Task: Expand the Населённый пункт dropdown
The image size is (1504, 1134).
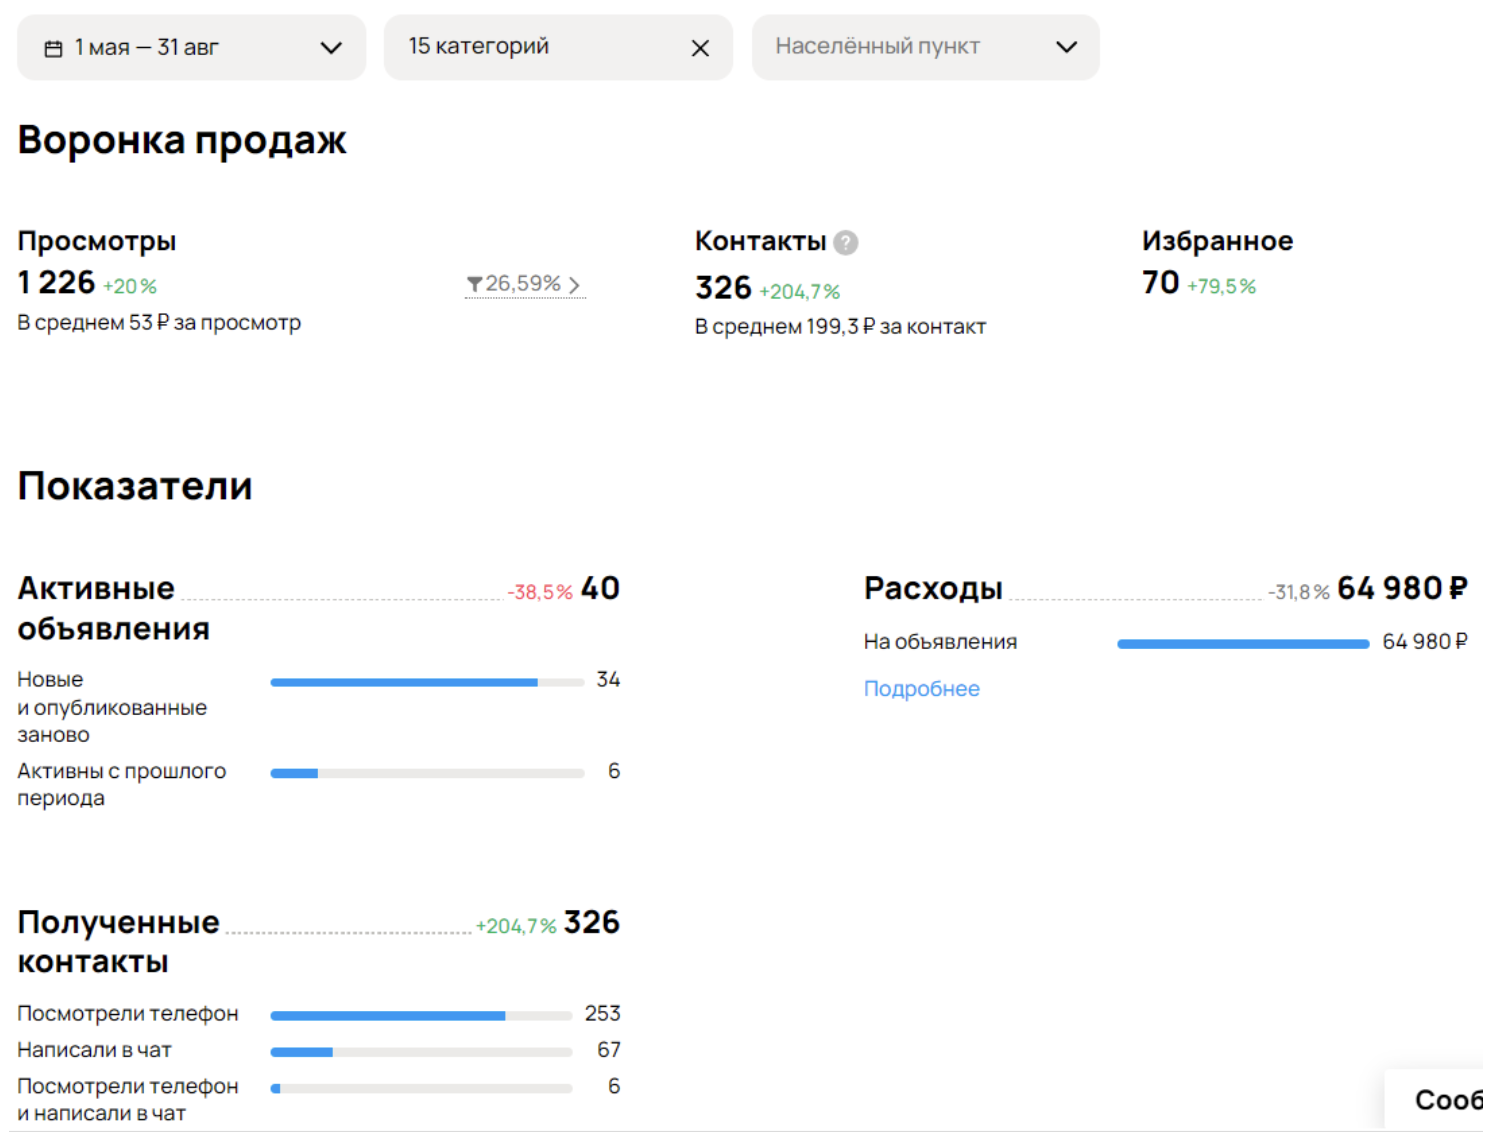Action: click(x=1066, y=47)
